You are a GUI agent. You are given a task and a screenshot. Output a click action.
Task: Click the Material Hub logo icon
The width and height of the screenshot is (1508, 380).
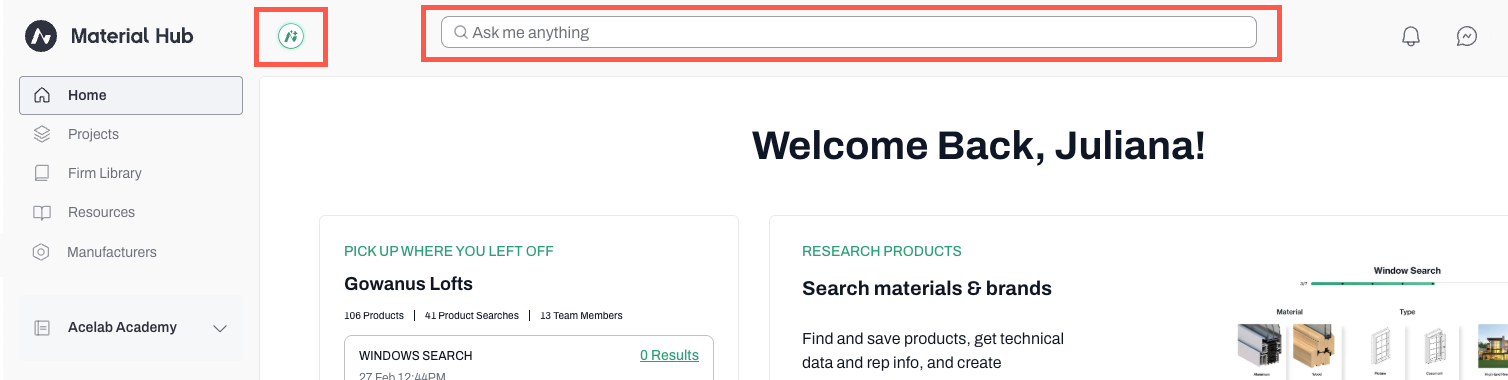[41, 36]
